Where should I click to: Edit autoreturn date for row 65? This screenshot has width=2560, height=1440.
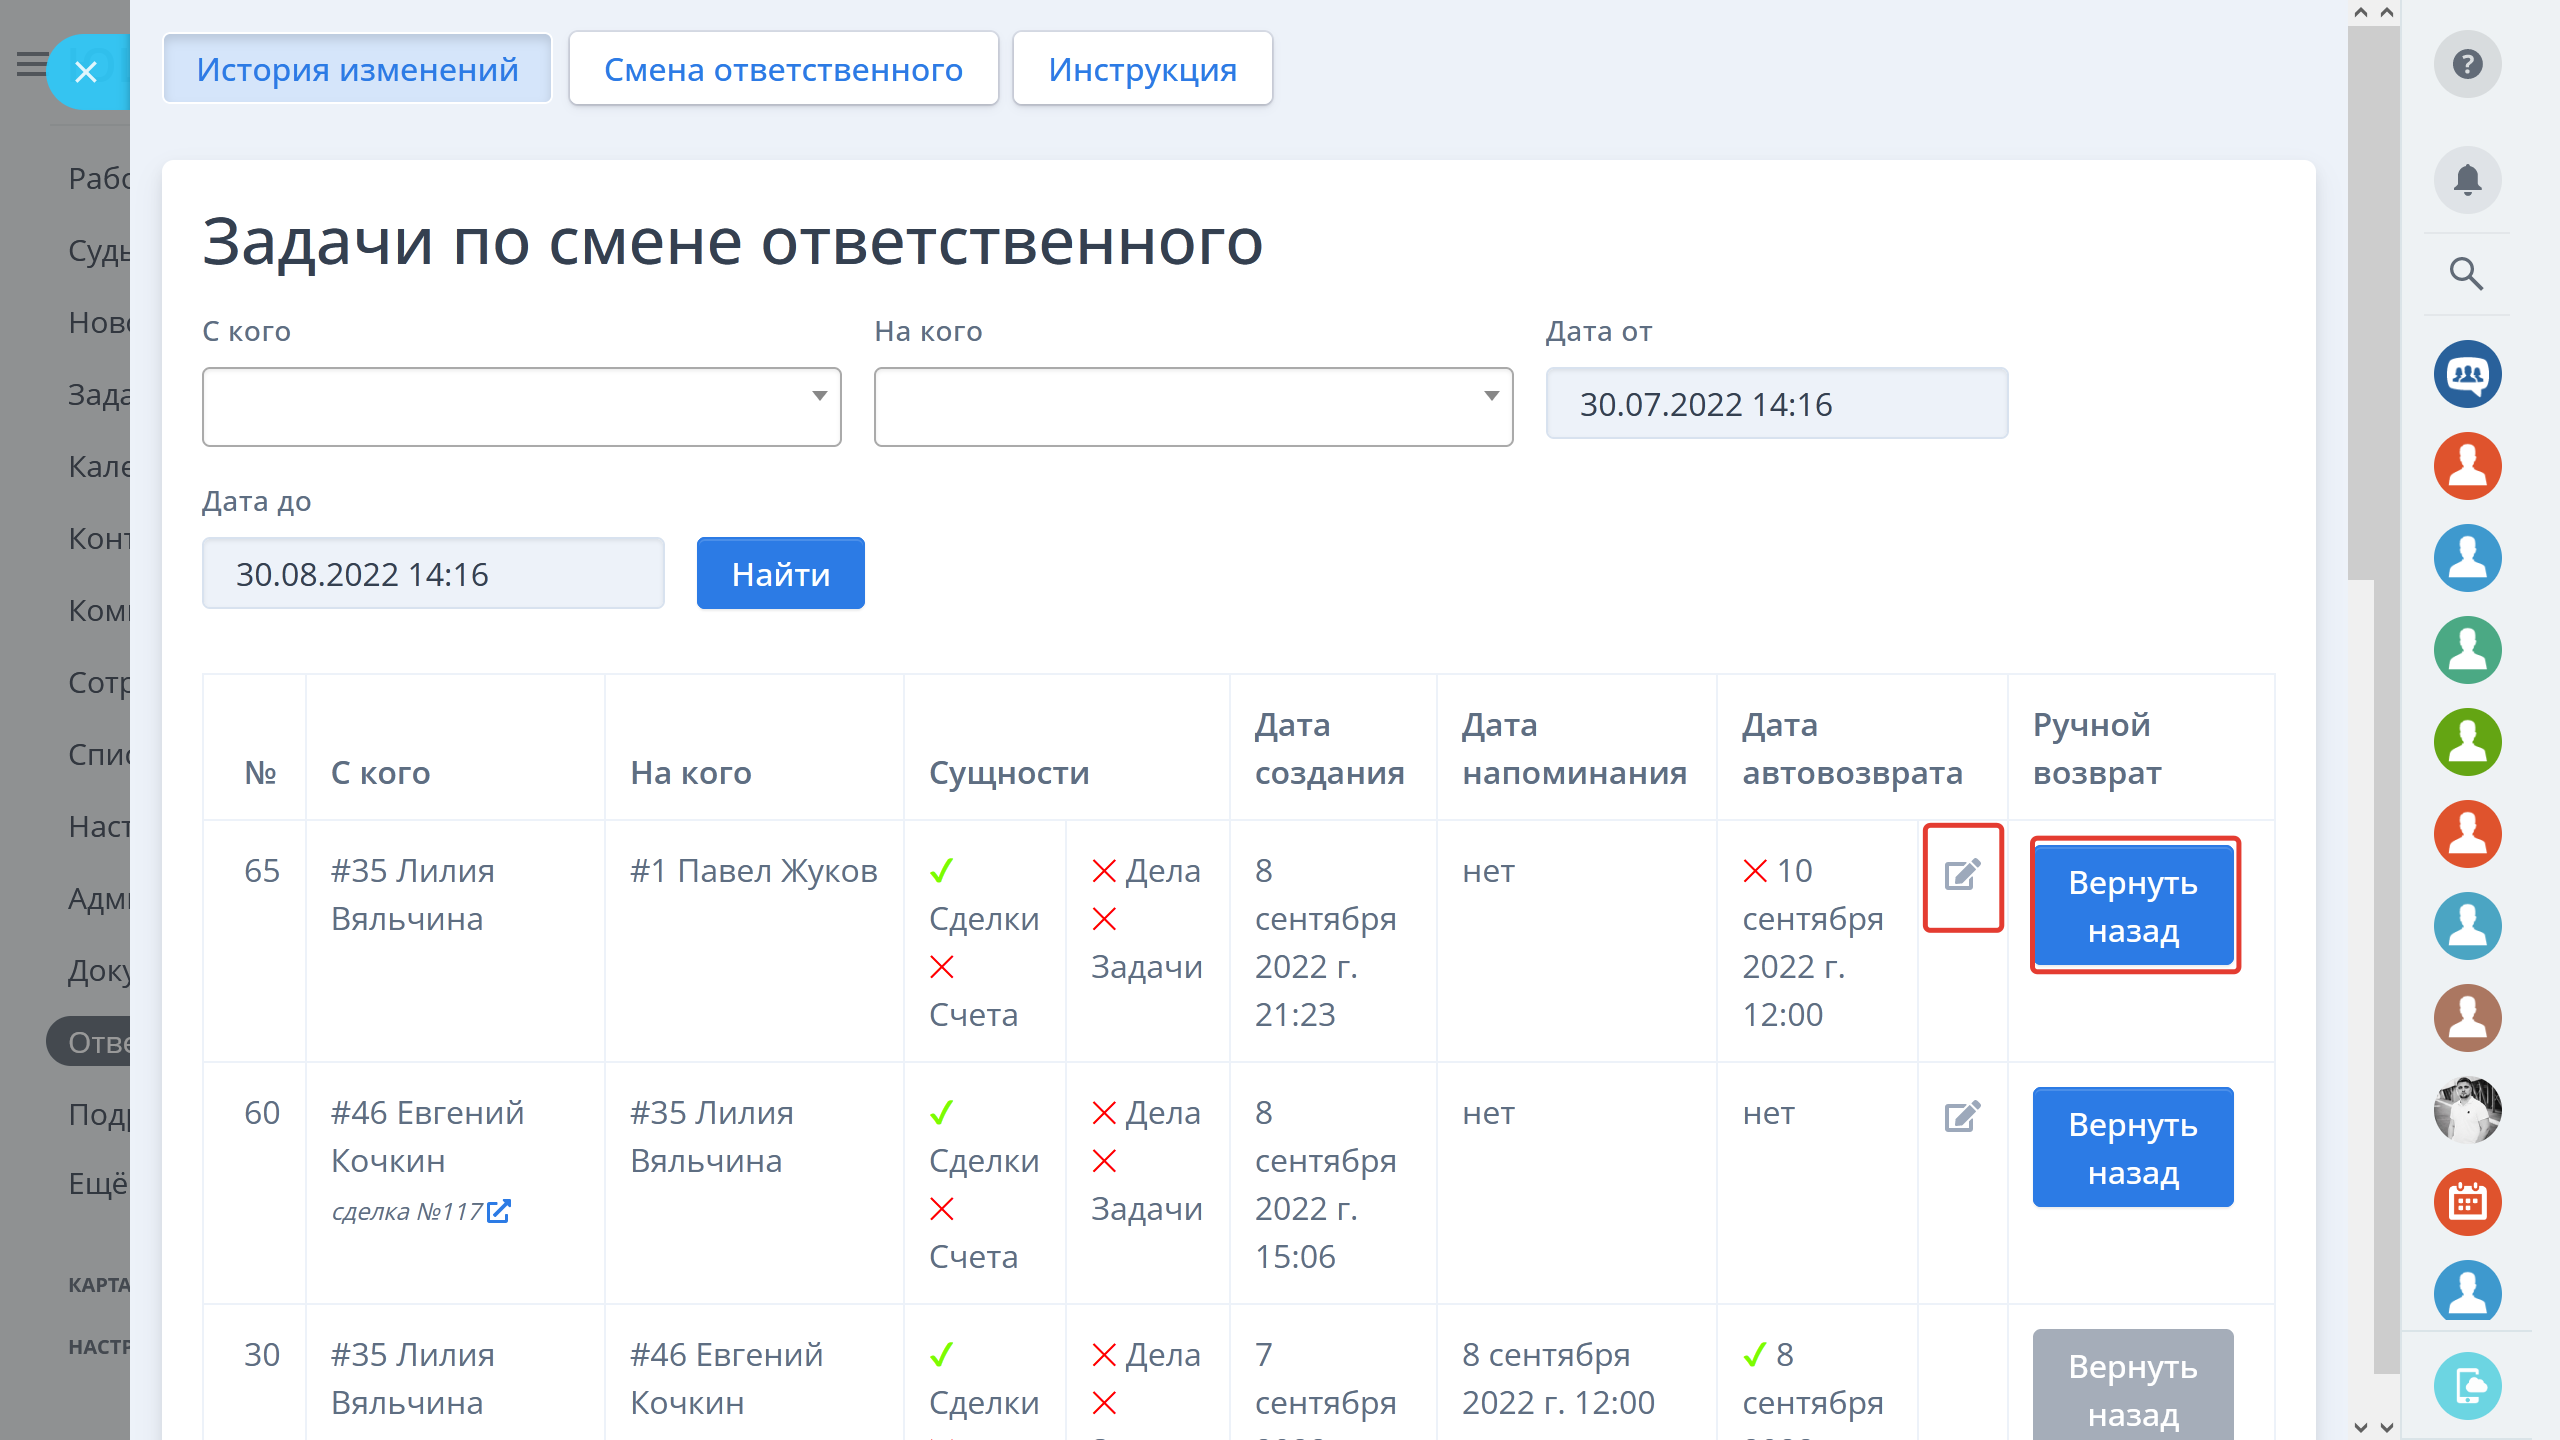(1962, 875)
